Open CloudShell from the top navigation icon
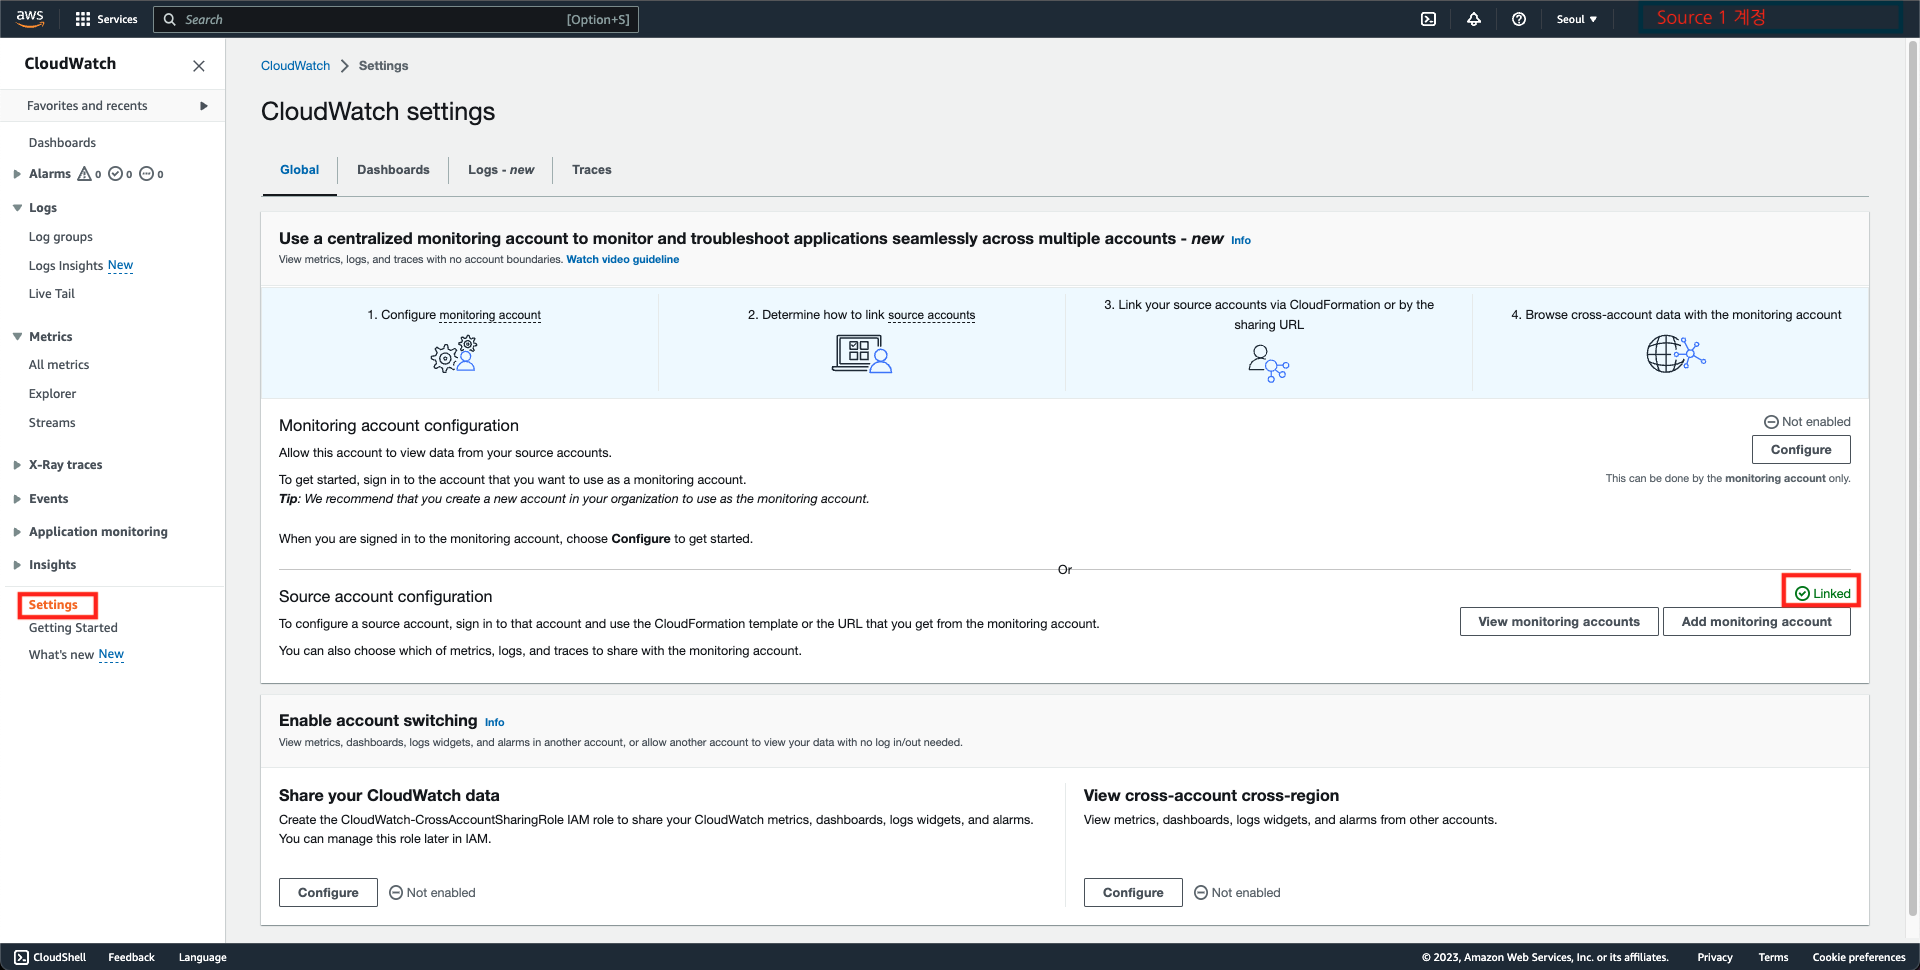This screenshot has width=1920, height=970. [x=1428, y=18]
